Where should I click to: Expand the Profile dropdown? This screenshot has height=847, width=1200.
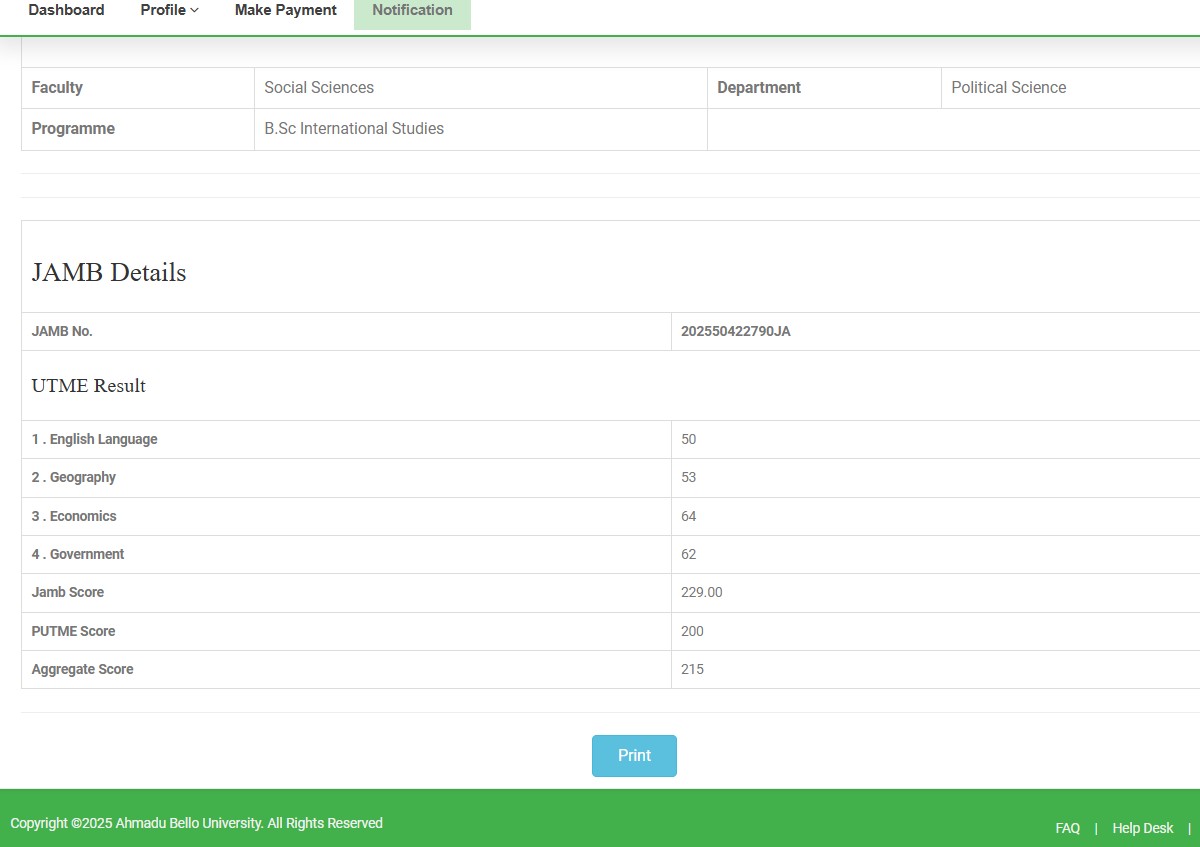[x=169, y=10]
